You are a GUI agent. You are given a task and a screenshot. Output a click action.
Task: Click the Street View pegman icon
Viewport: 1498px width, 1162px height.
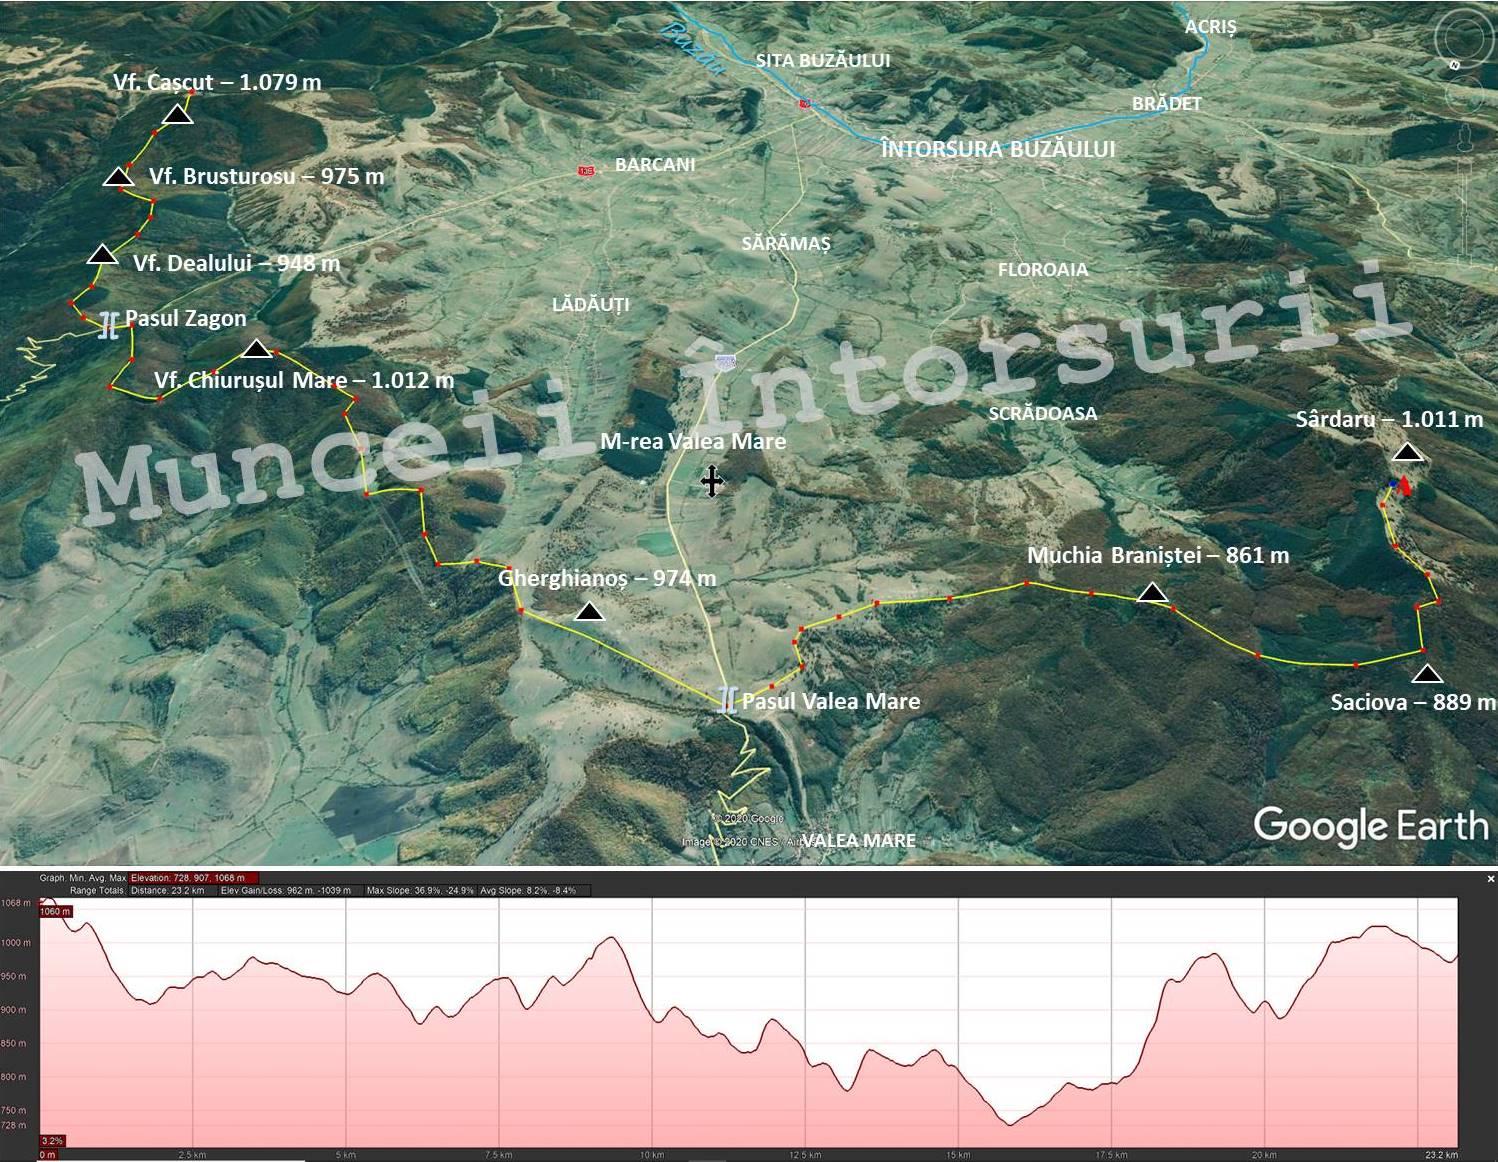point(1463,137)
